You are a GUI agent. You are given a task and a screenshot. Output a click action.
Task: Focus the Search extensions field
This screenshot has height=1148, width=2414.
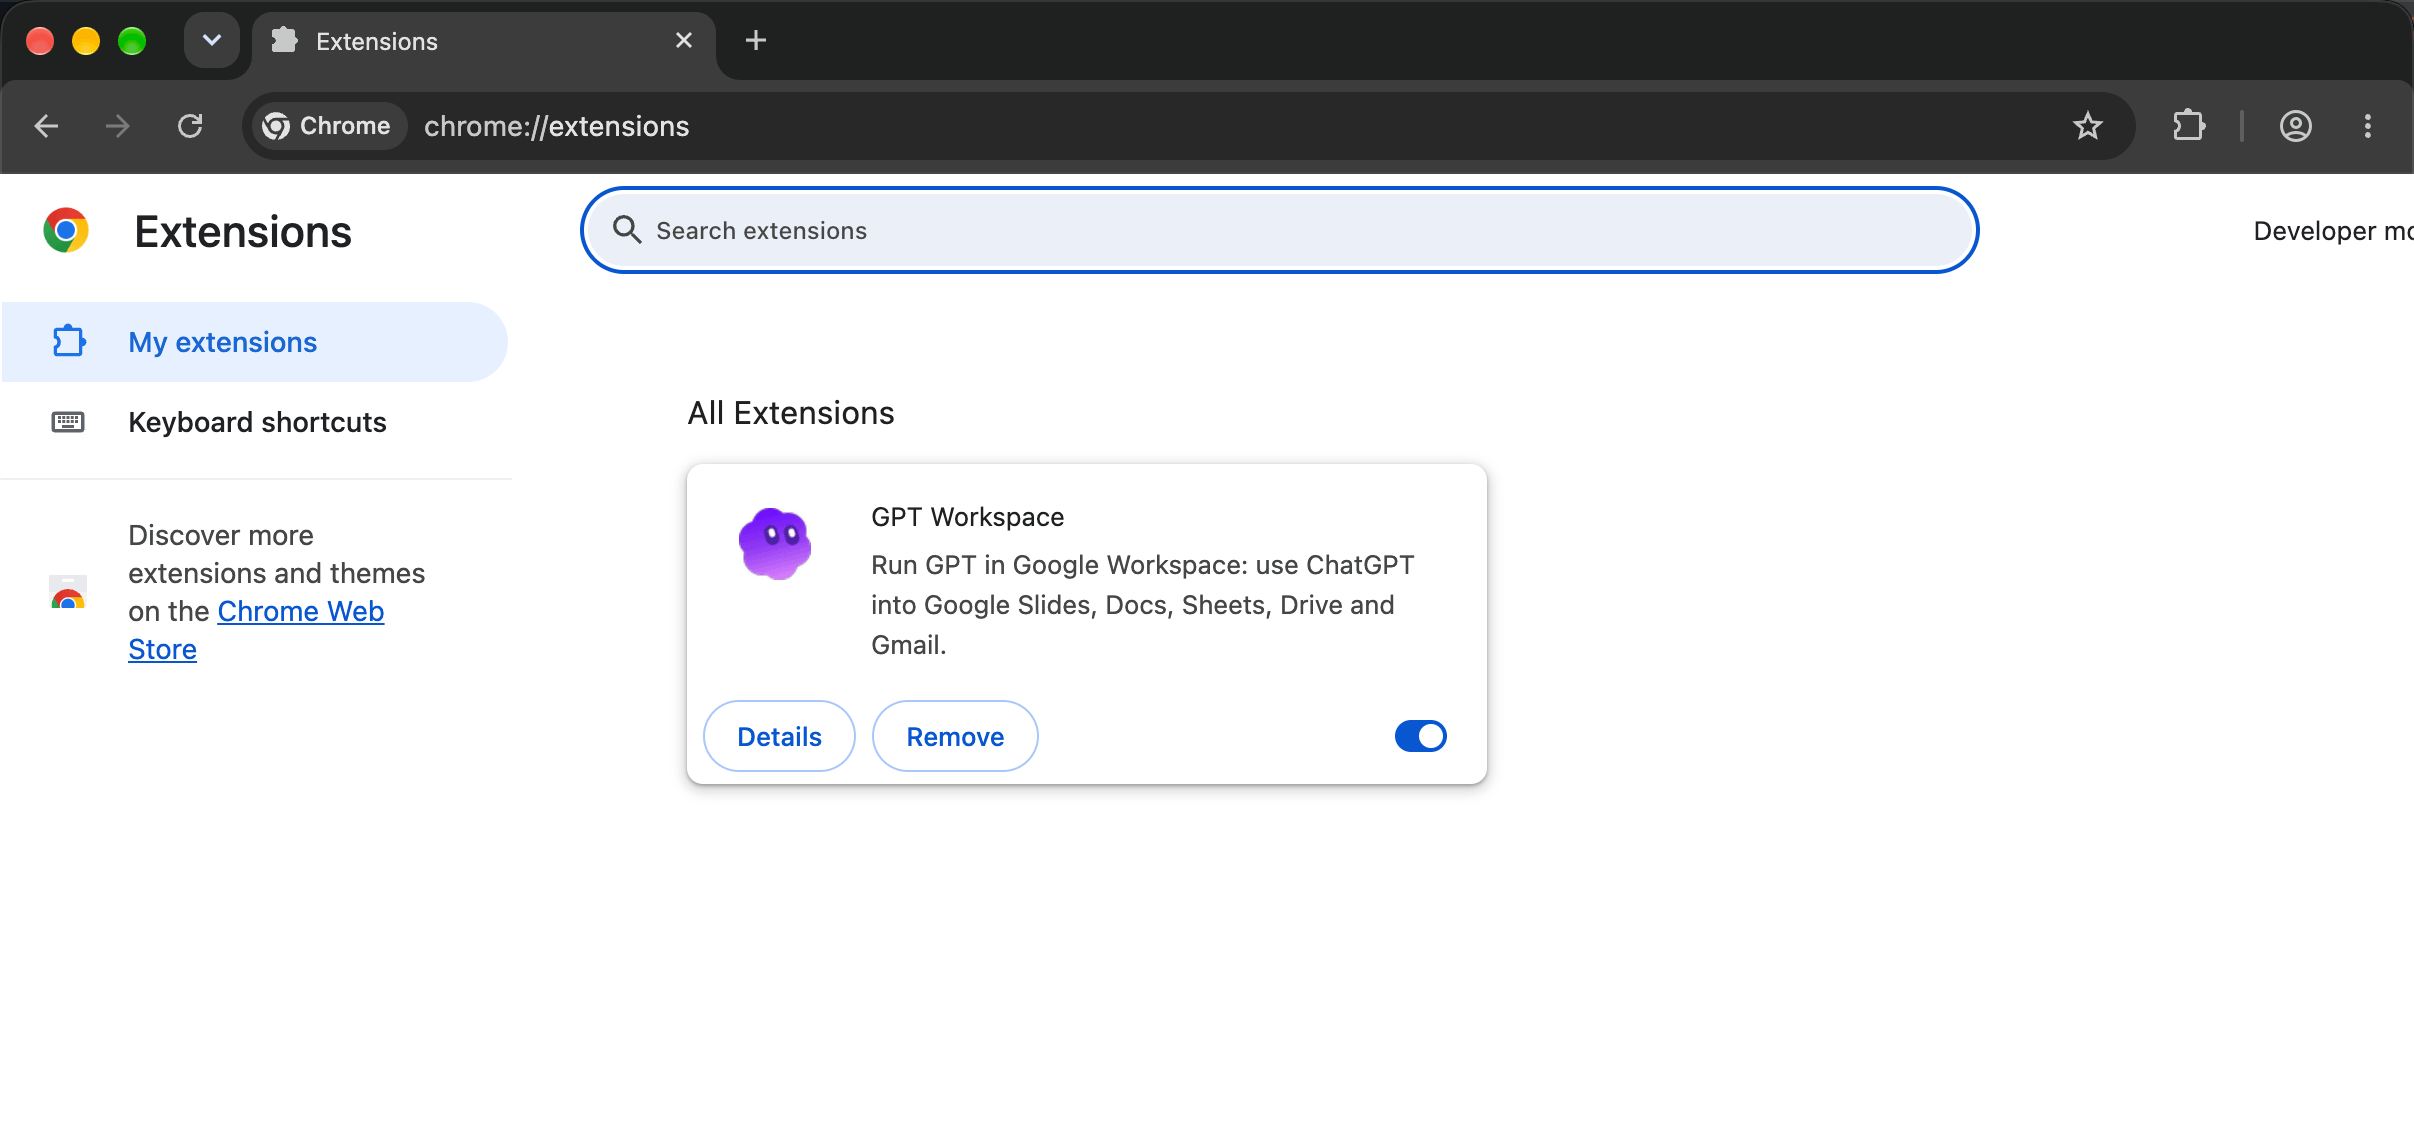click(1279, 230)
